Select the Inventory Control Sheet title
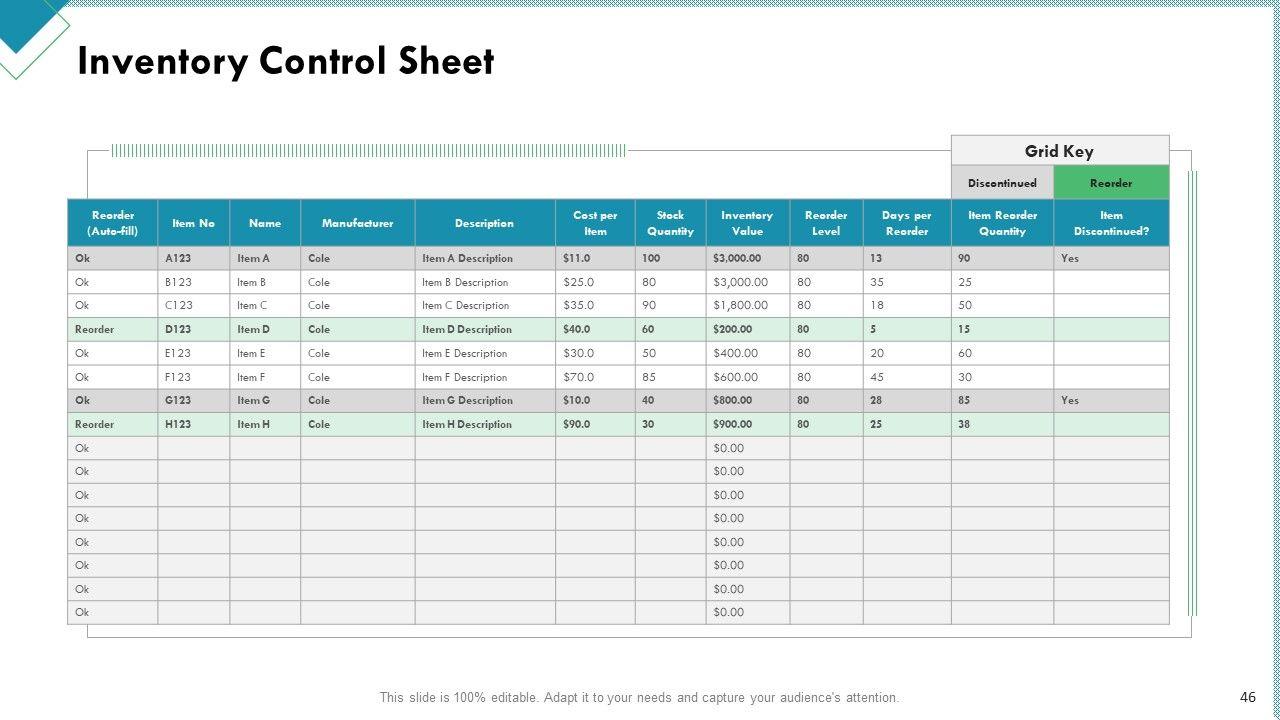Viewport: 1280px width, 720px height. pos(286,62)
